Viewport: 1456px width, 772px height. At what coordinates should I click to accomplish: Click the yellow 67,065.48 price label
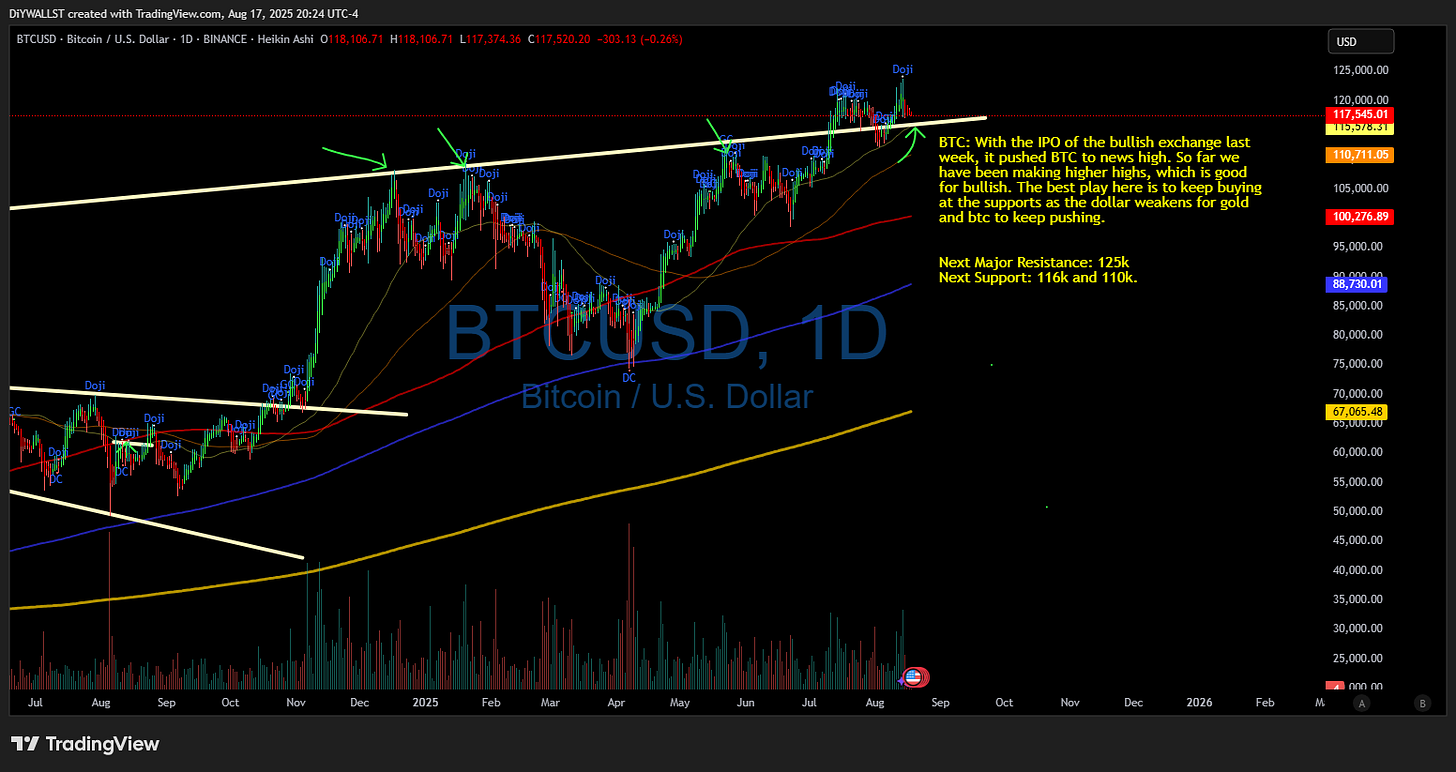(1357, 412)
